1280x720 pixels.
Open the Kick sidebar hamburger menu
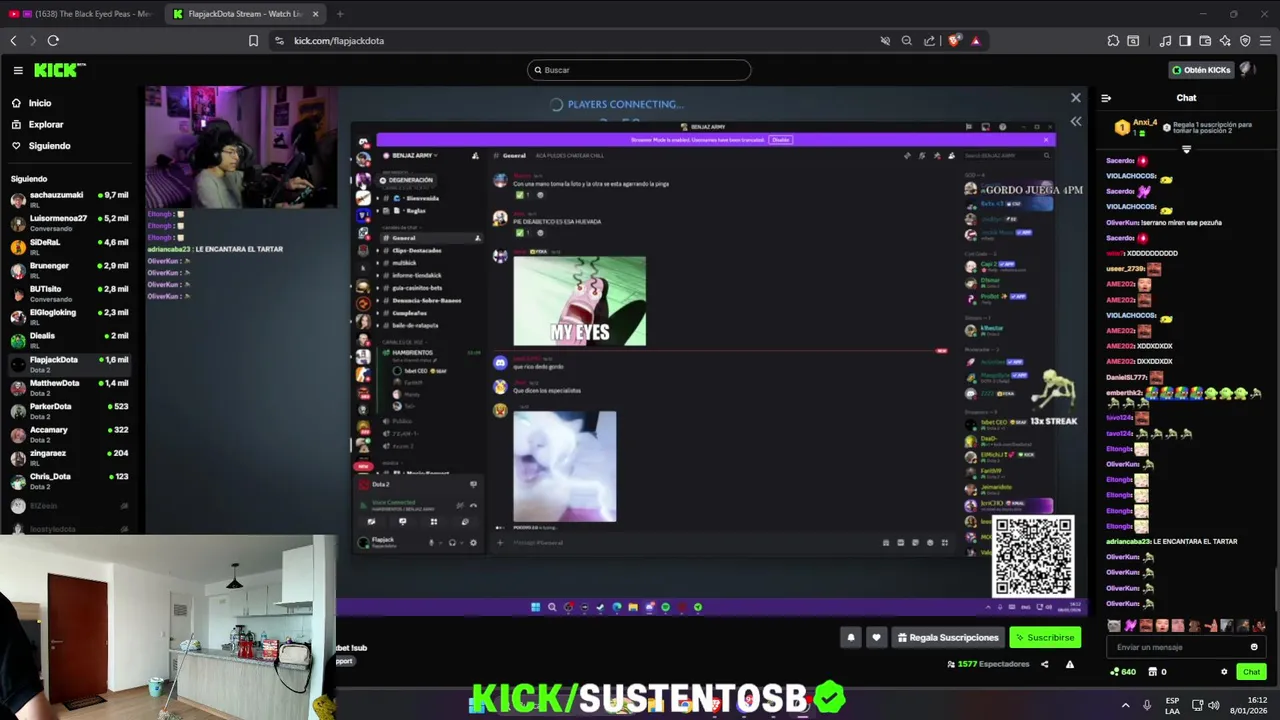tap(18, 70)
